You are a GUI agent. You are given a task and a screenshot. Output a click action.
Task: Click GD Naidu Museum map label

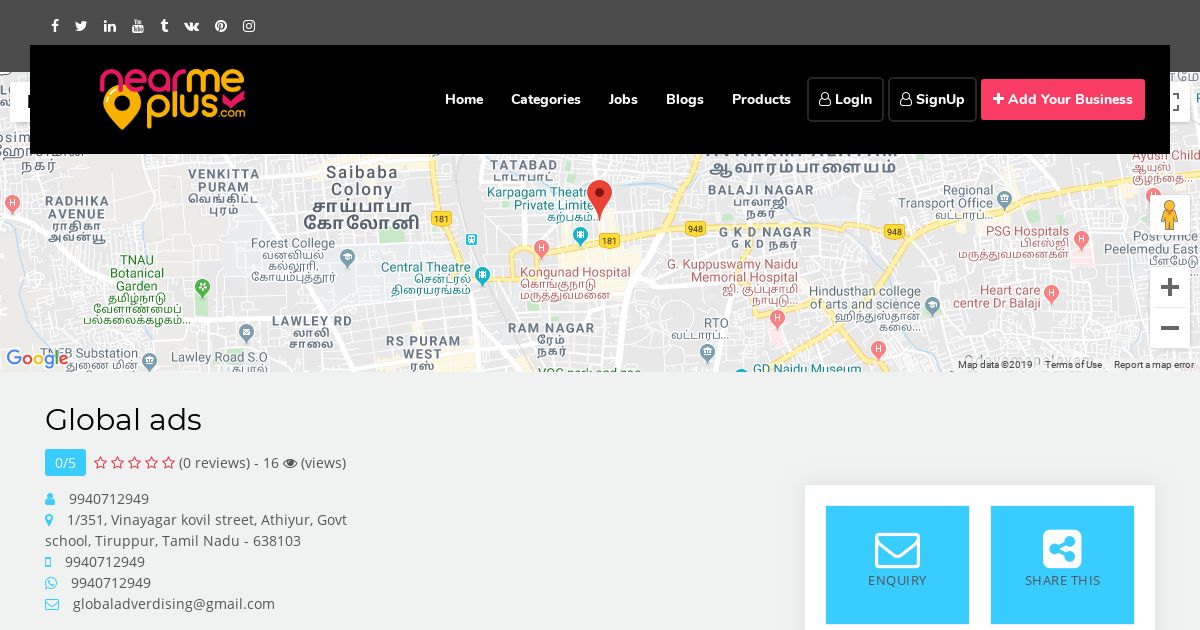(807, 368)
